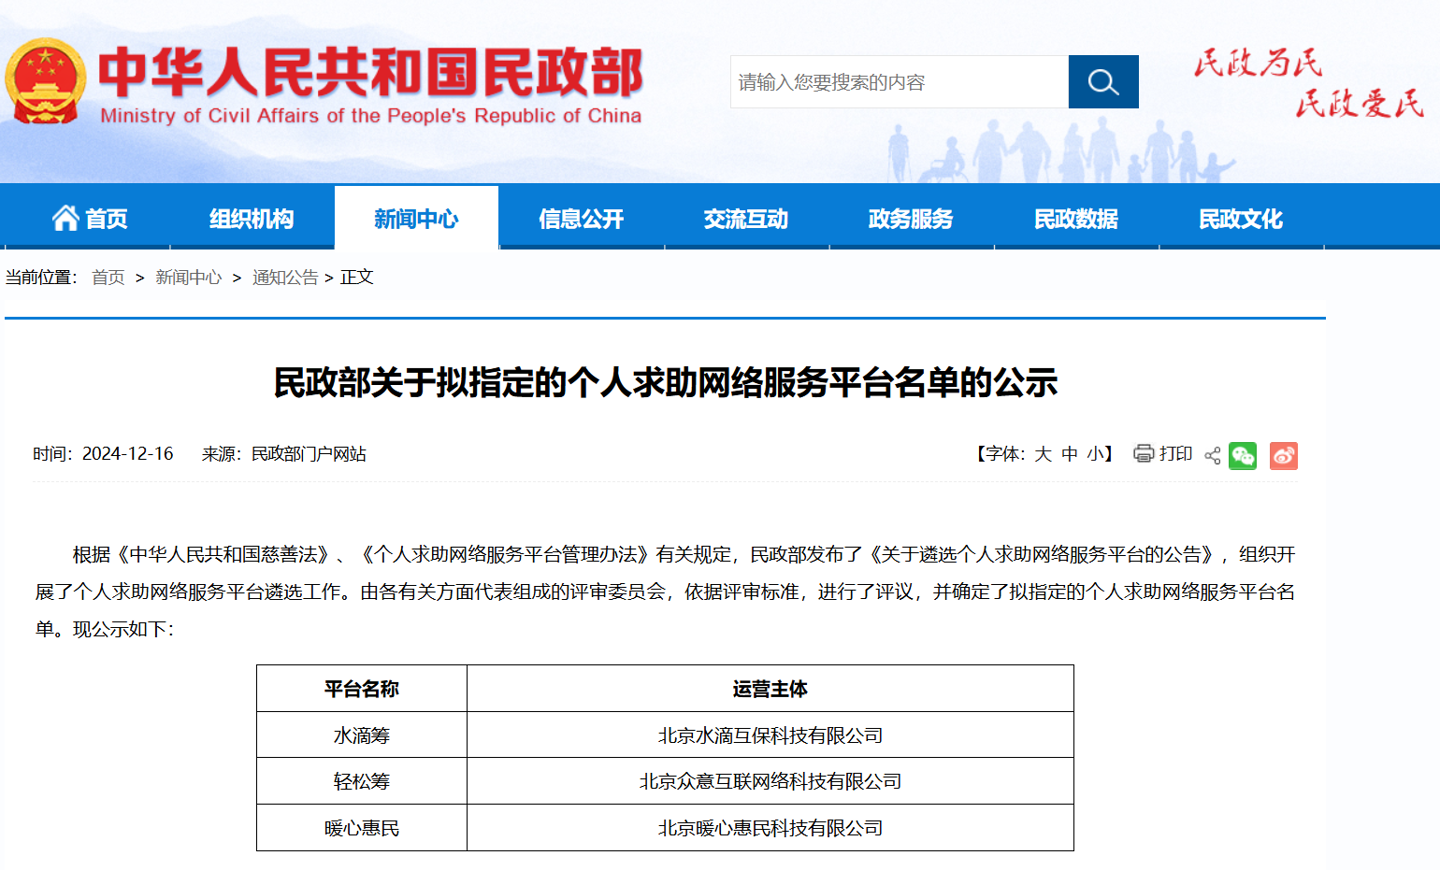Select large font size 大

[x=1043, y=455]
